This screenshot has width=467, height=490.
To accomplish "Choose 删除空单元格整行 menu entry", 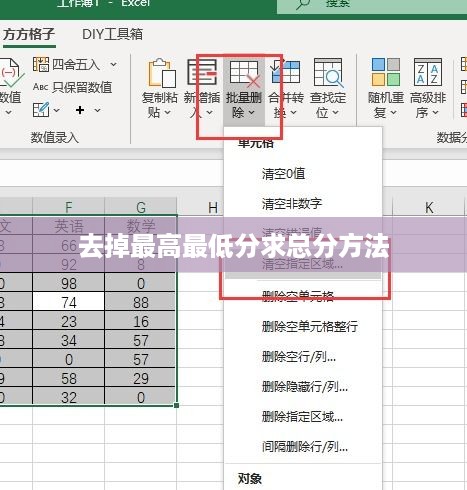I will pos(310,326).
